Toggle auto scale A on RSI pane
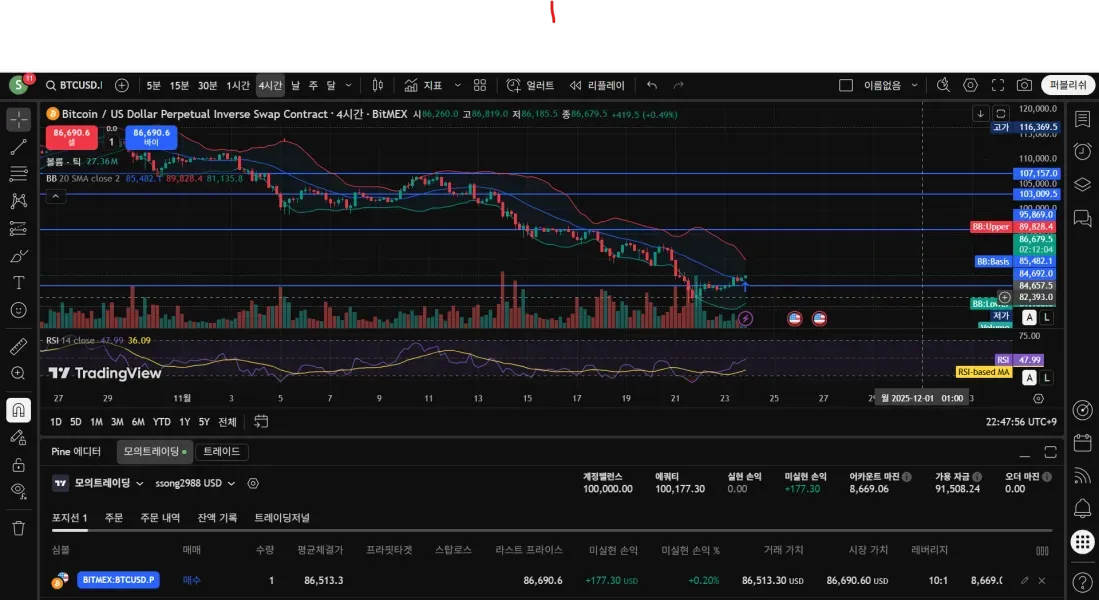The width and height of the screenshot is (1099, 600). click(1029, 378)
